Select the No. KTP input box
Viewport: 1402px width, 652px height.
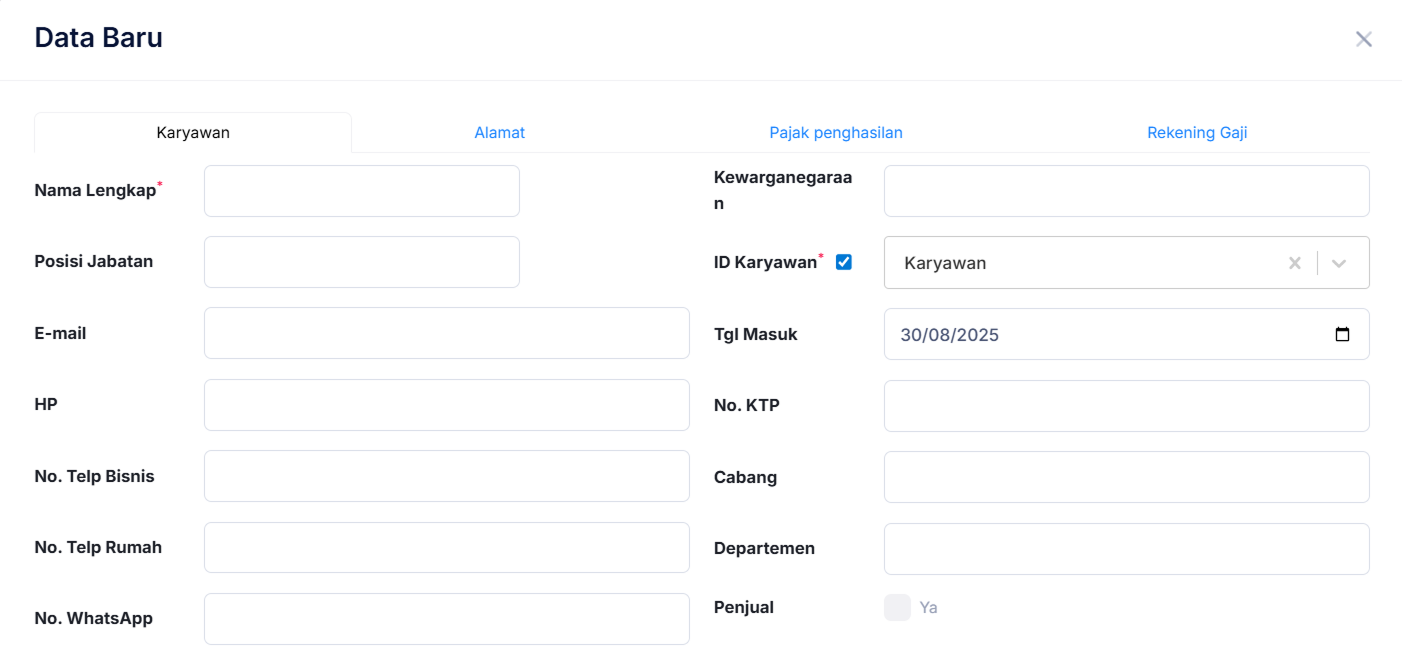(x=1126, y=406)
